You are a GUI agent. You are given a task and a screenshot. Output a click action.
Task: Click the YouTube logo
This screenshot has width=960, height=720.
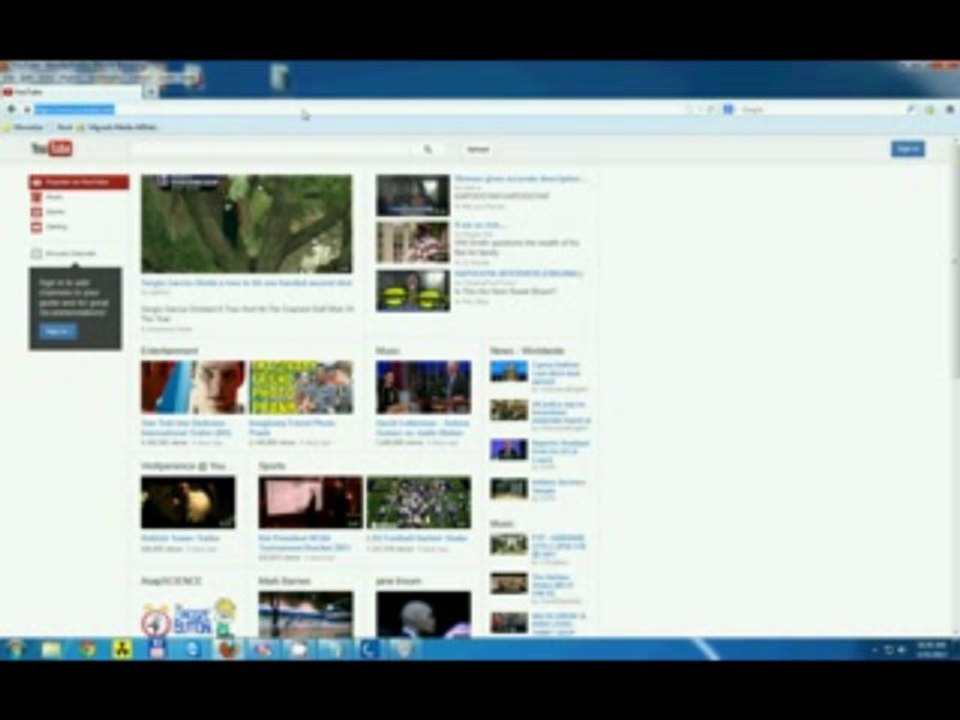click(x=52, y=149)
